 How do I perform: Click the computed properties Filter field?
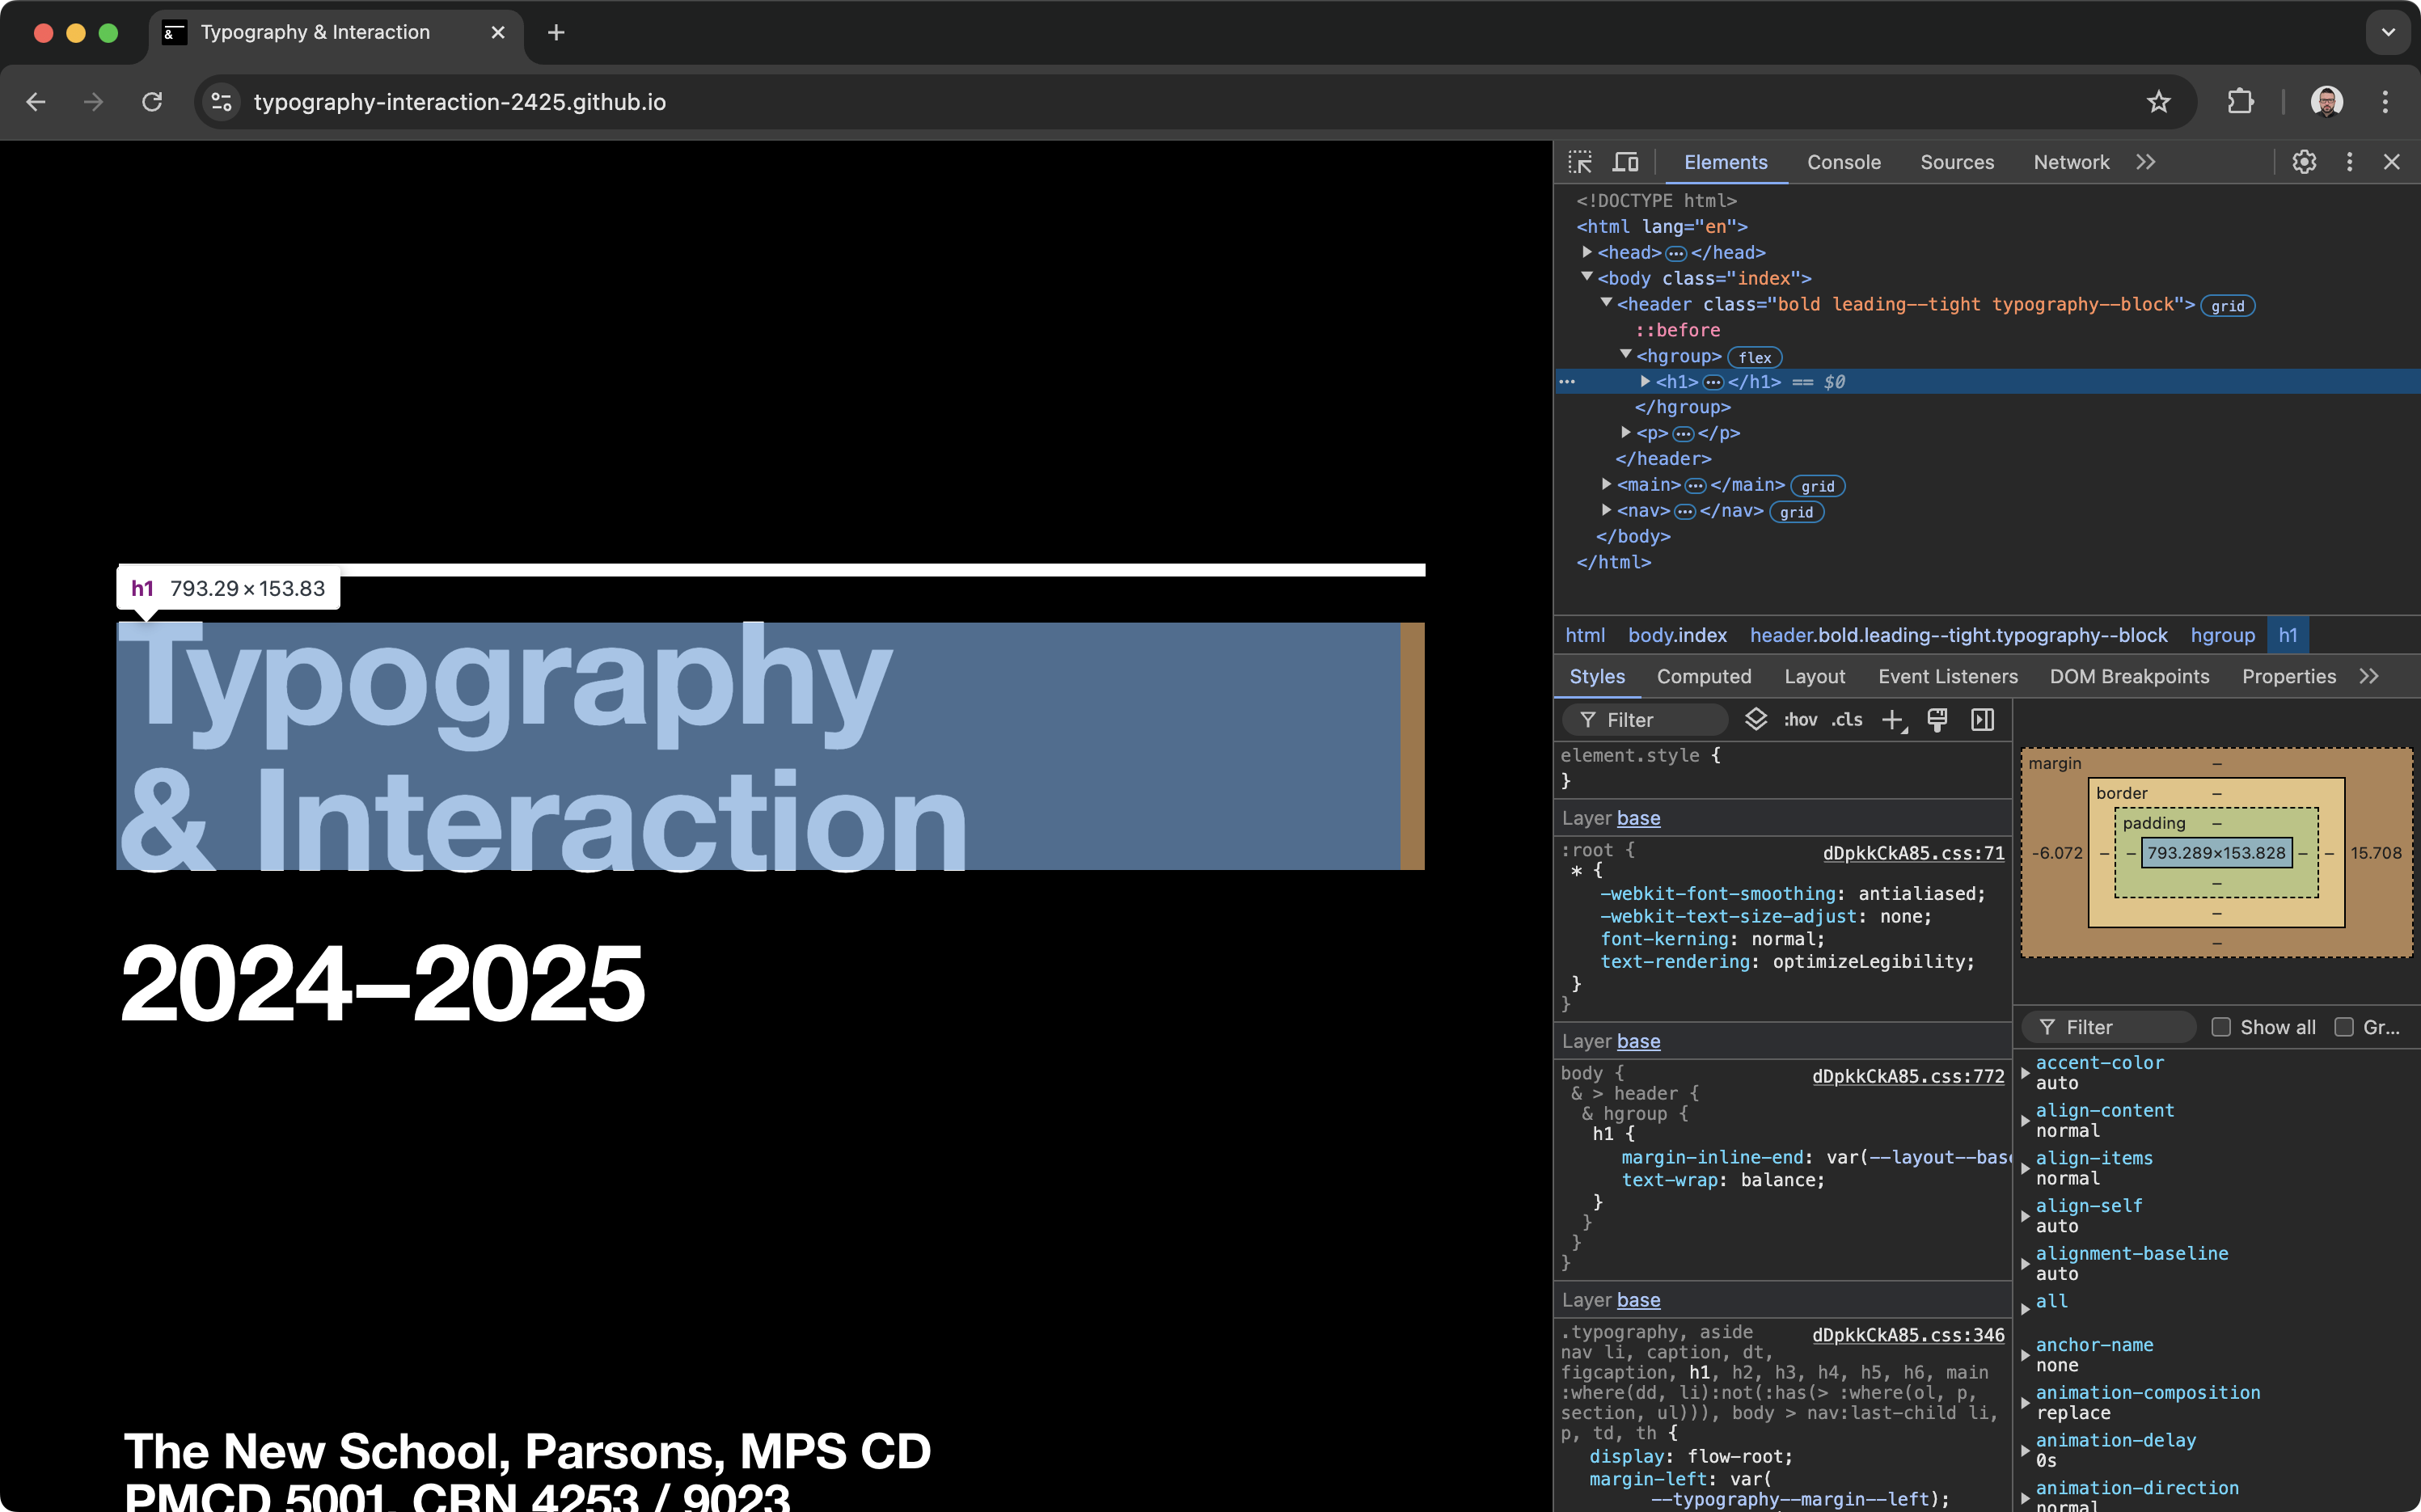(x=2108, y=1027)
